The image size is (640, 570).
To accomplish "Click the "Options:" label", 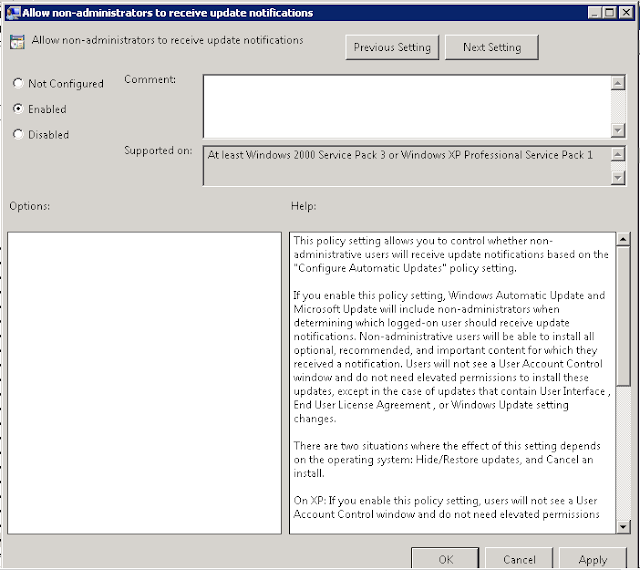I will [x=29, y=206].
